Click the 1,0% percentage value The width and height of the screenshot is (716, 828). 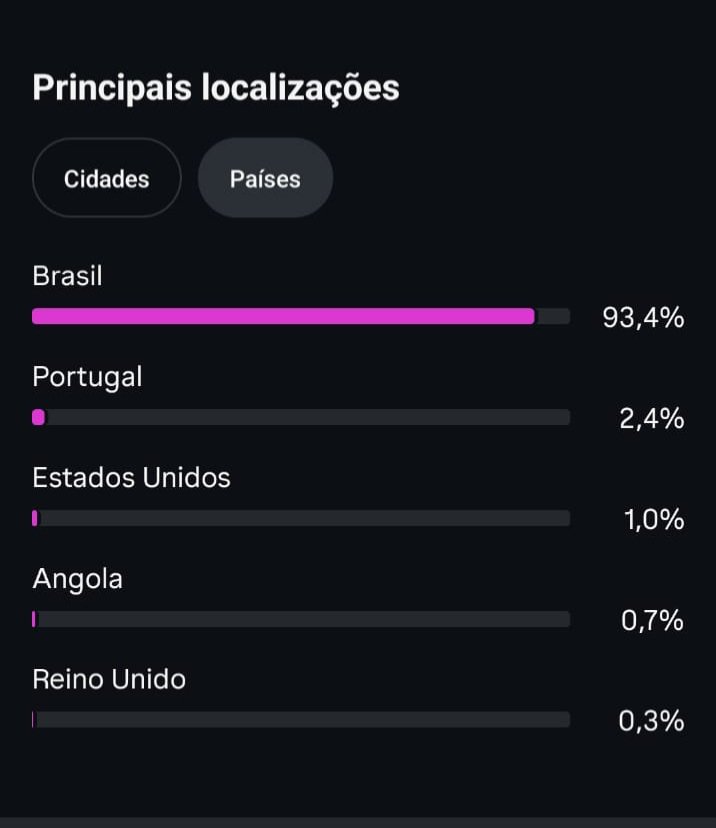click(x=654, y=519)
